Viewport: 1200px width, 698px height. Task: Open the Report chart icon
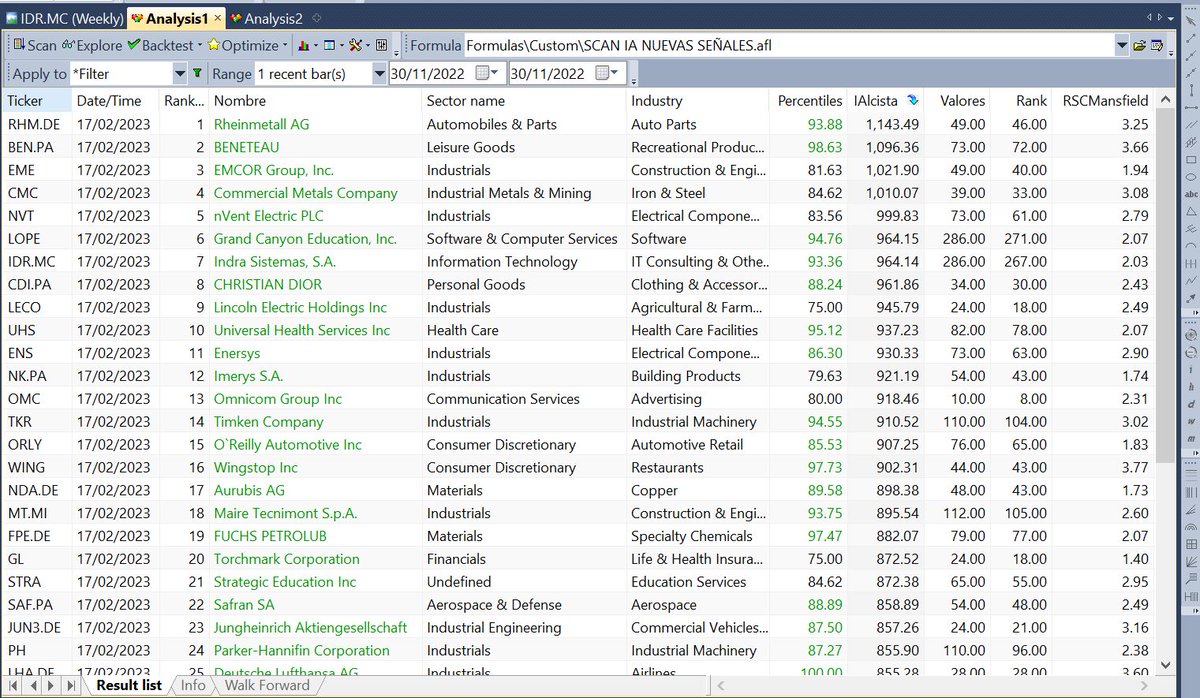pyautogui.click(x=304, y=45)
